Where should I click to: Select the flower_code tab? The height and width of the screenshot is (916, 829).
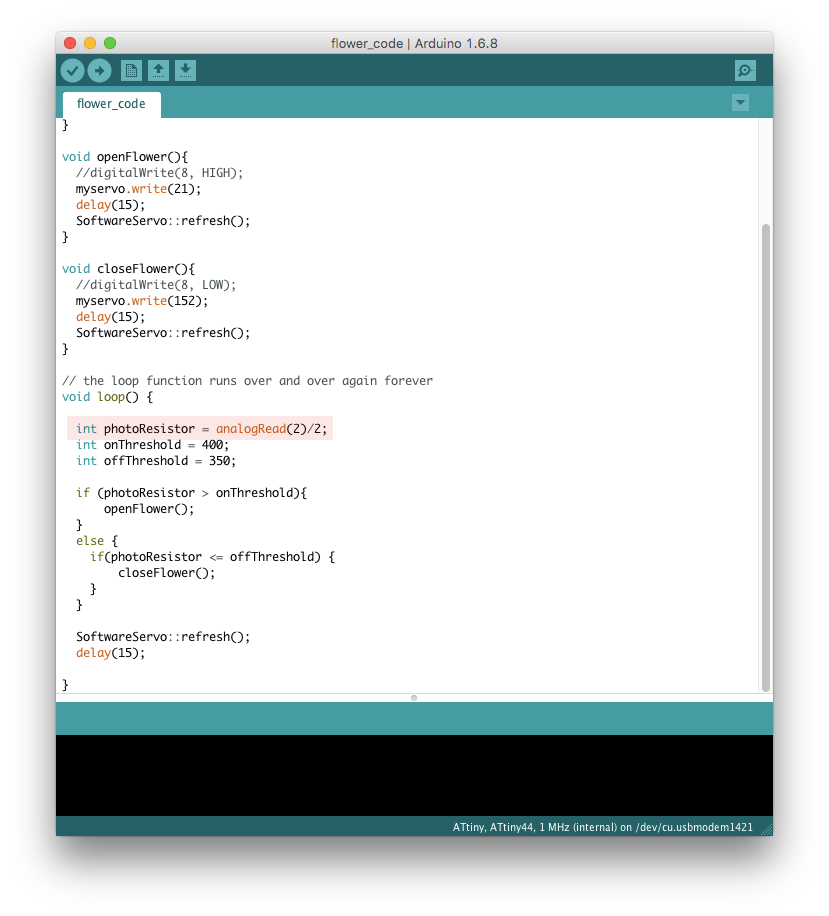(112, 104)
